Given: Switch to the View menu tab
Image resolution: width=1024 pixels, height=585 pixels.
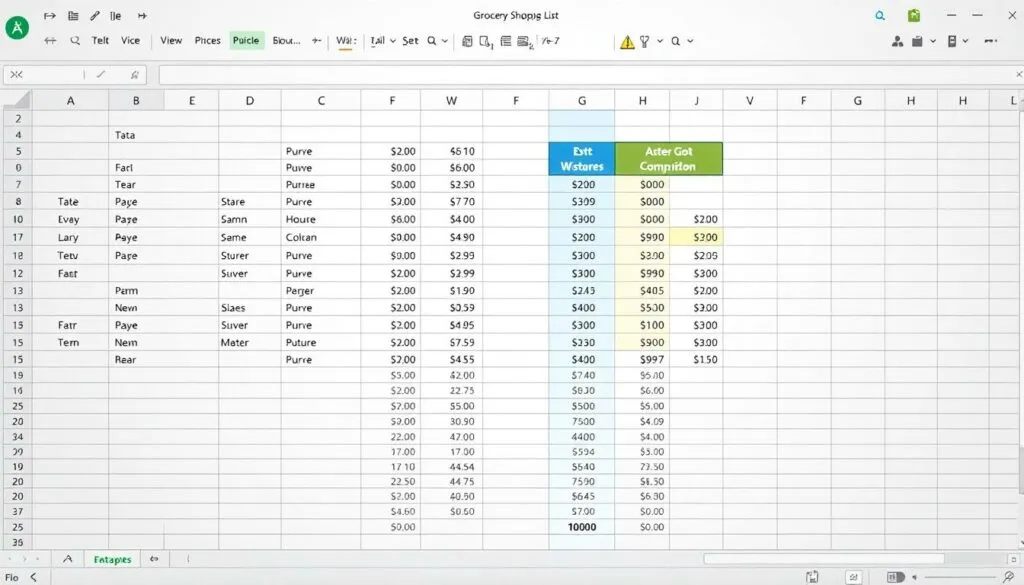Looking at the screenshot, I should tap(169, 40).
